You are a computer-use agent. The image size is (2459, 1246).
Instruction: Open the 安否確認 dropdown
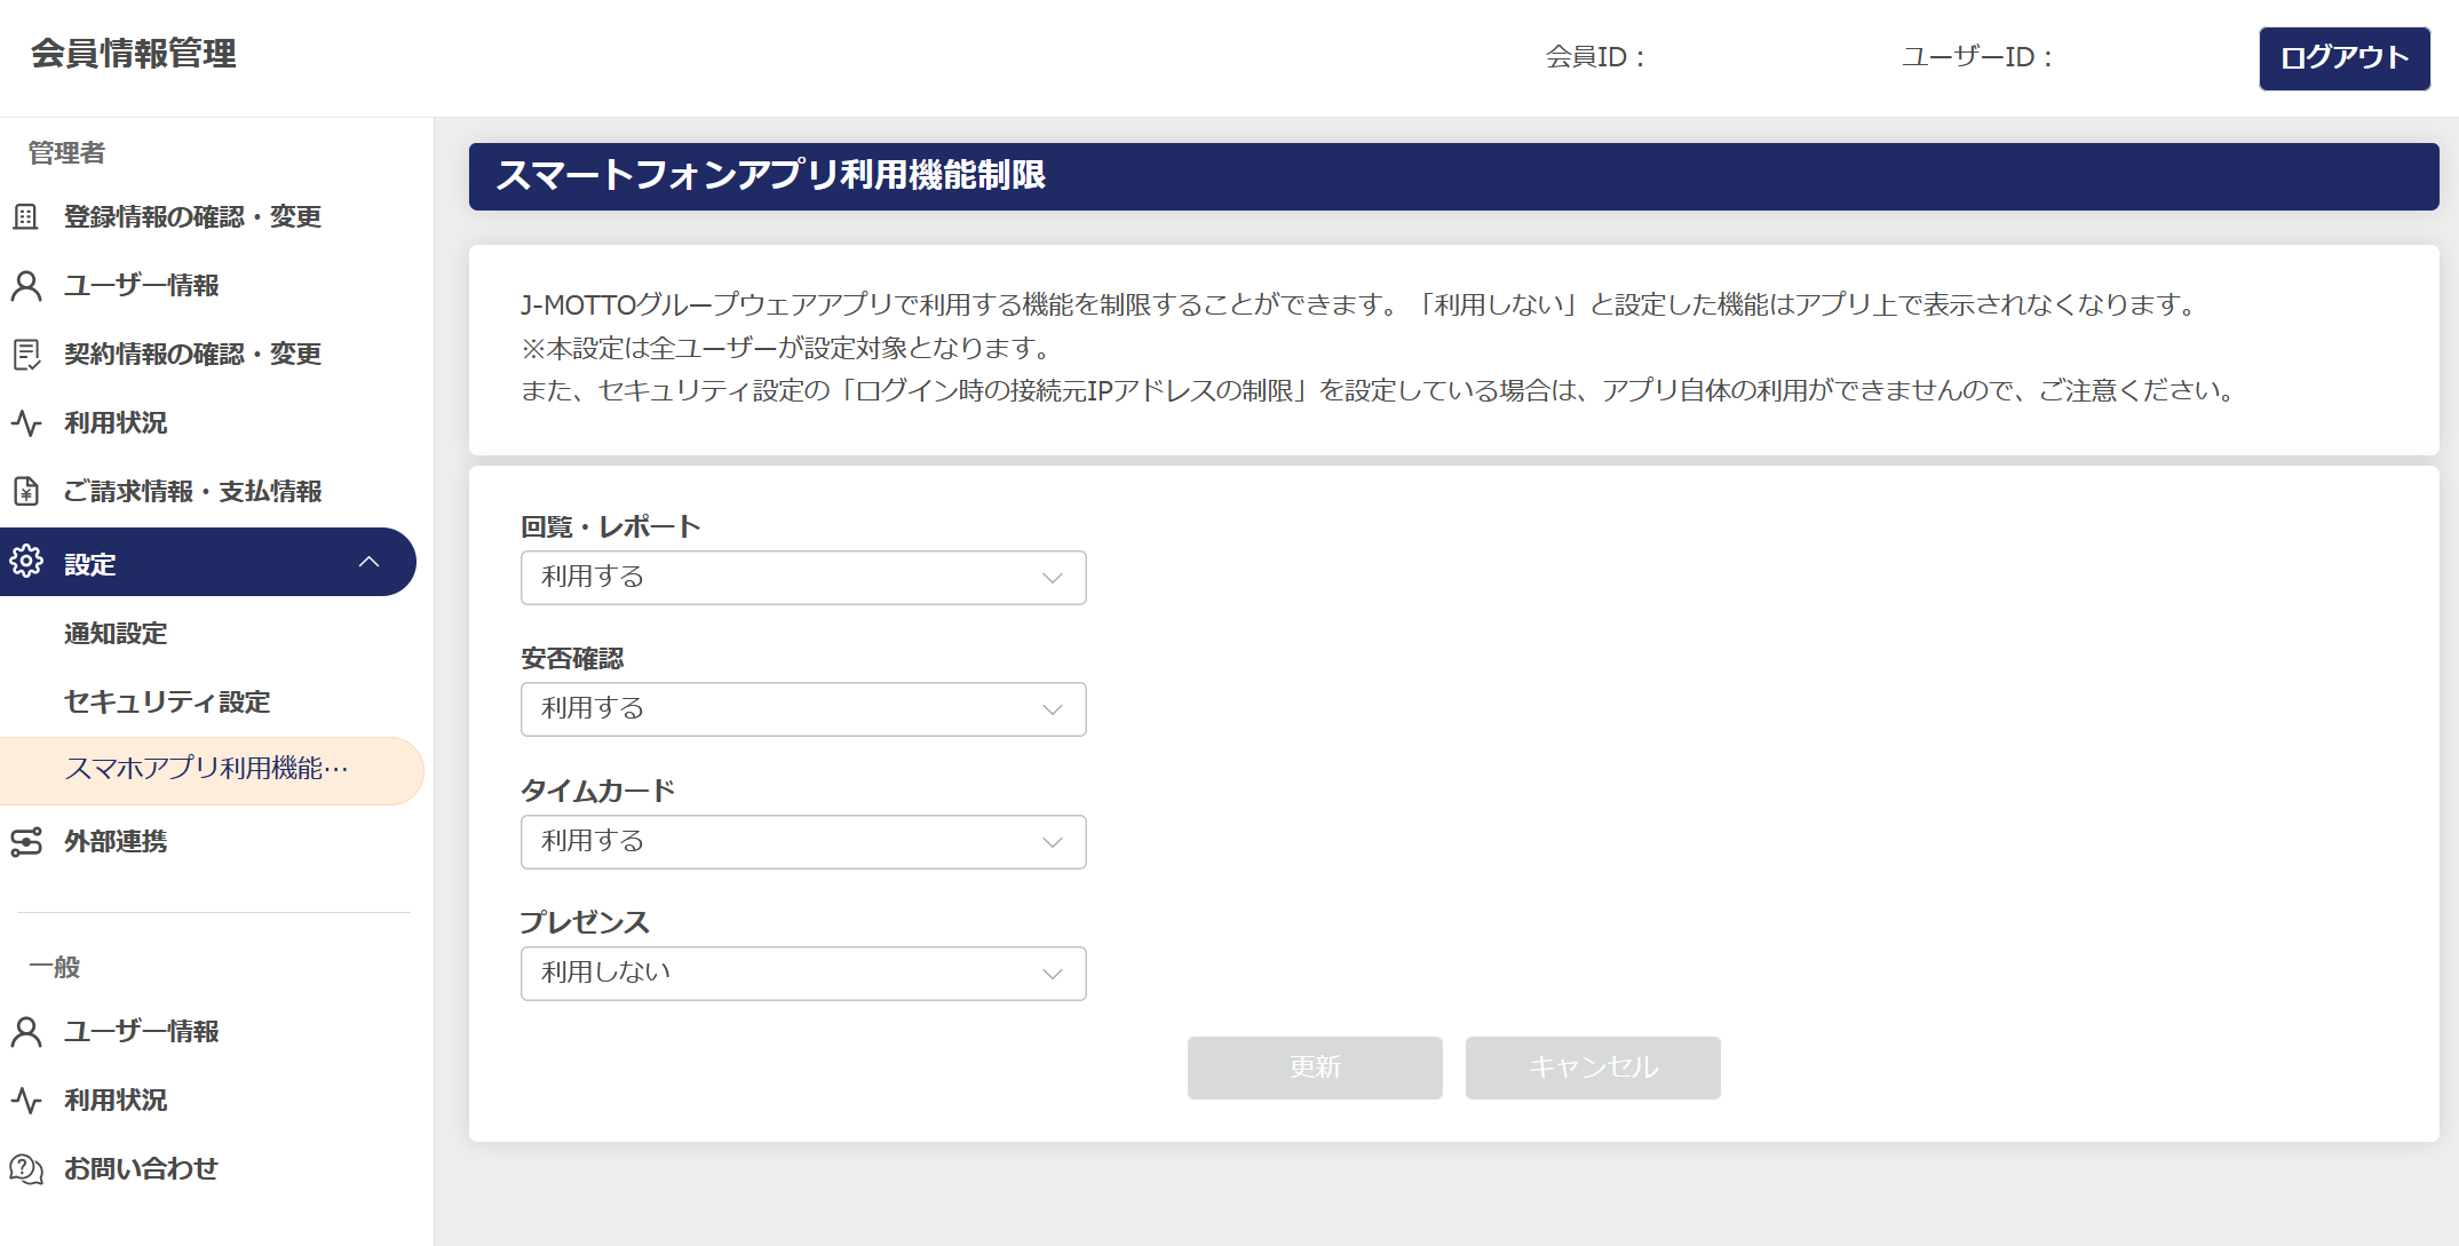(802, 709)
